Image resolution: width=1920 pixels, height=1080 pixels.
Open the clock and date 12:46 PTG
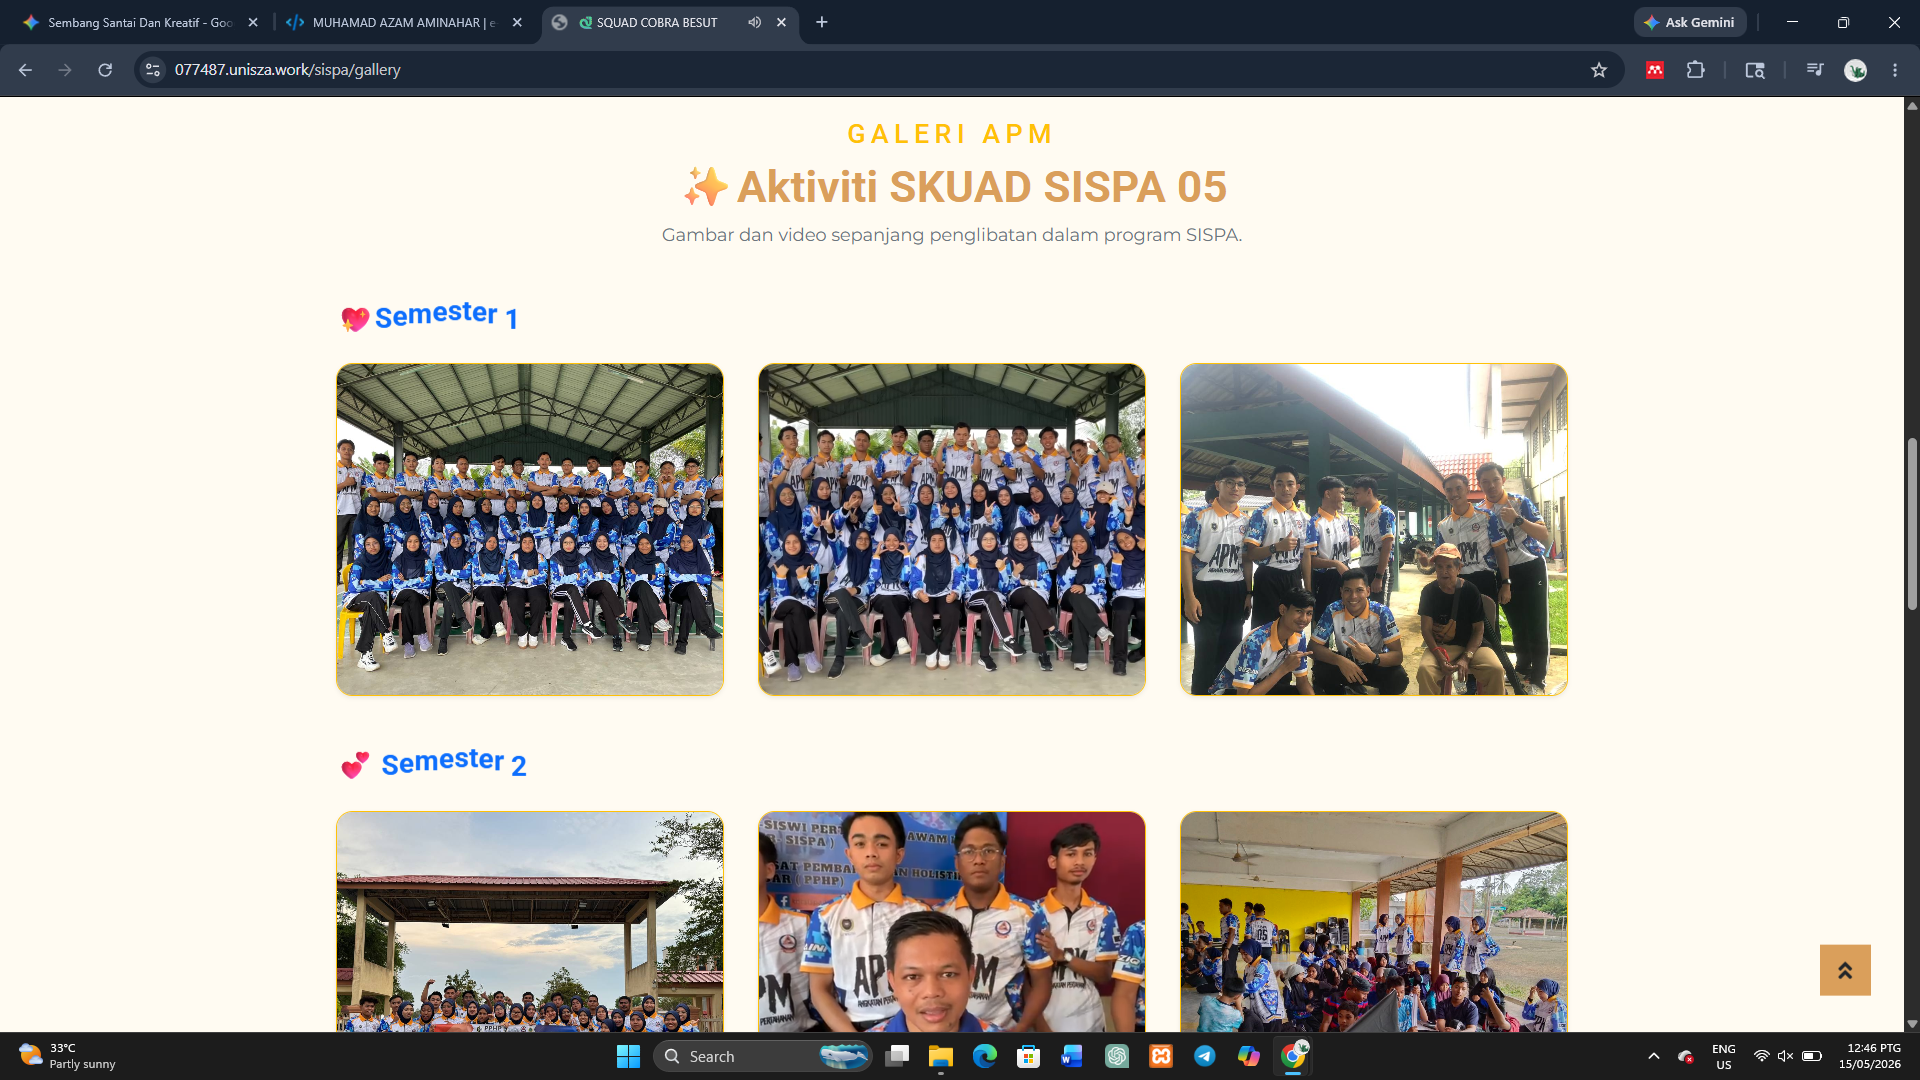[1870, 1056]
